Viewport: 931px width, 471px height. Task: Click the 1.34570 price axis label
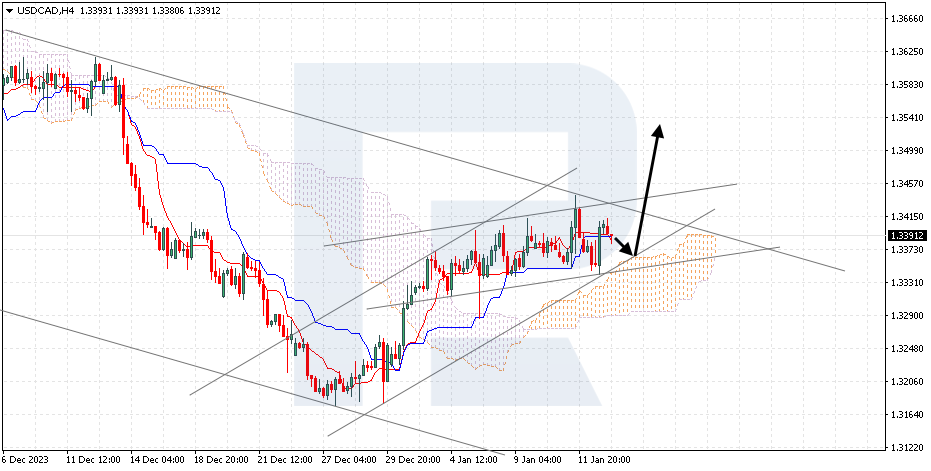(x=905, y=183)
